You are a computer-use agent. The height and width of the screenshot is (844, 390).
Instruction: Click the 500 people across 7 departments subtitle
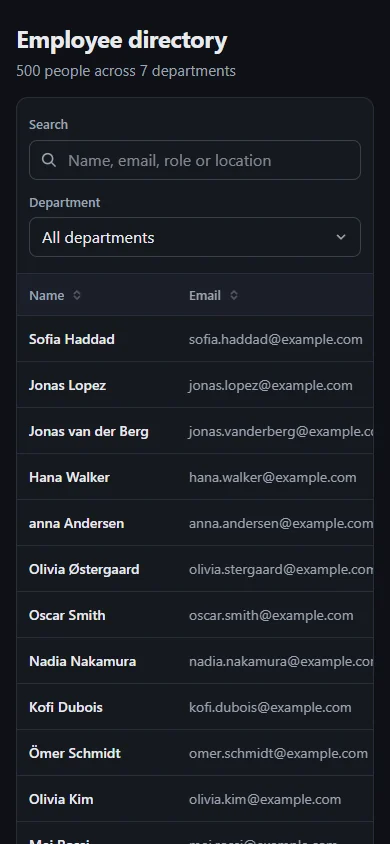point(126,71)
